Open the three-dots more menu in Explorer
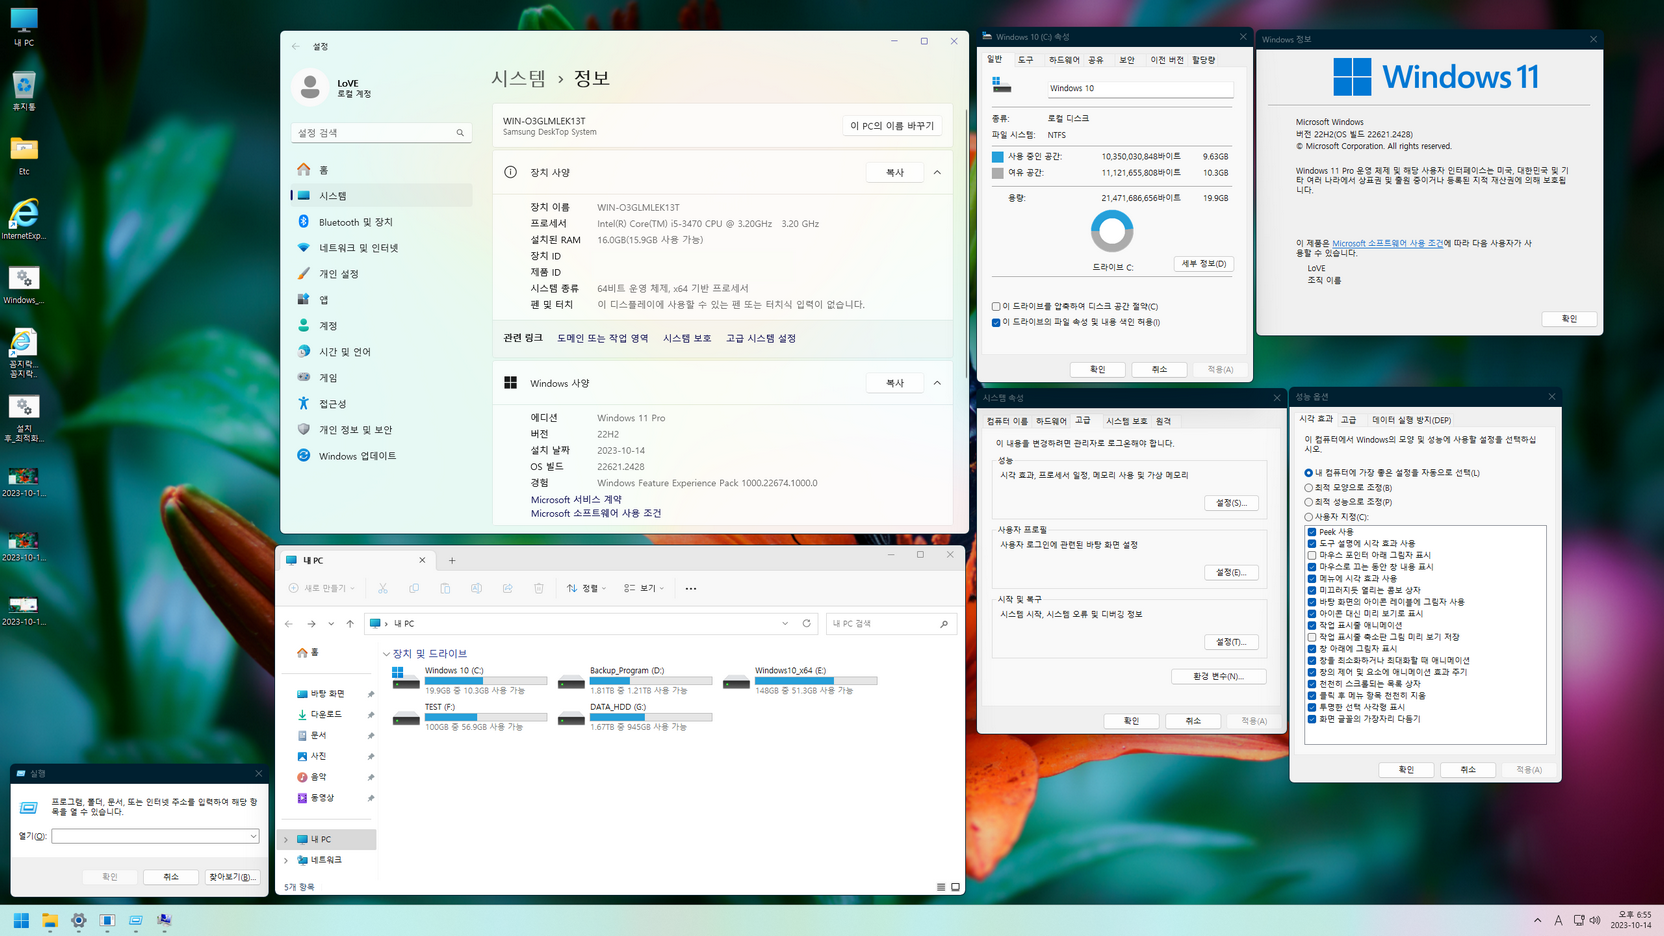 pyautogui.click(x=691, y=588)
